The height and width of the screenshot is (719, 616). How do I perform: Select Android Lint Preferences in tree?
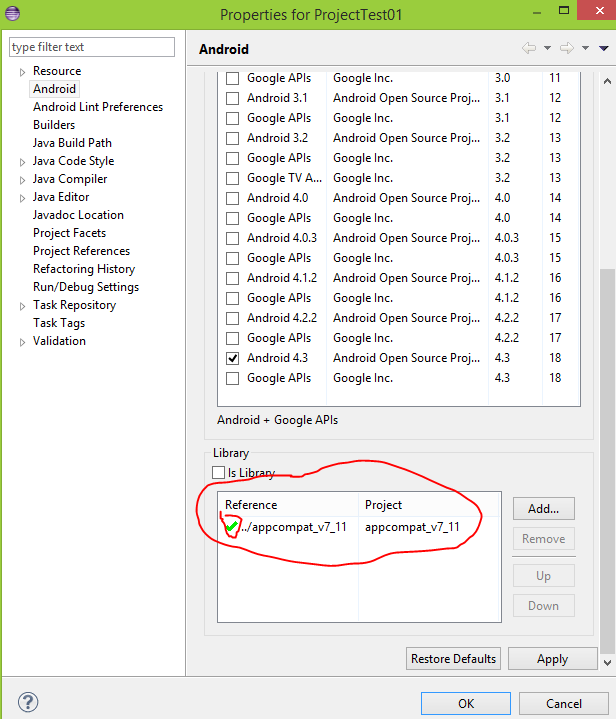point(97,107)
